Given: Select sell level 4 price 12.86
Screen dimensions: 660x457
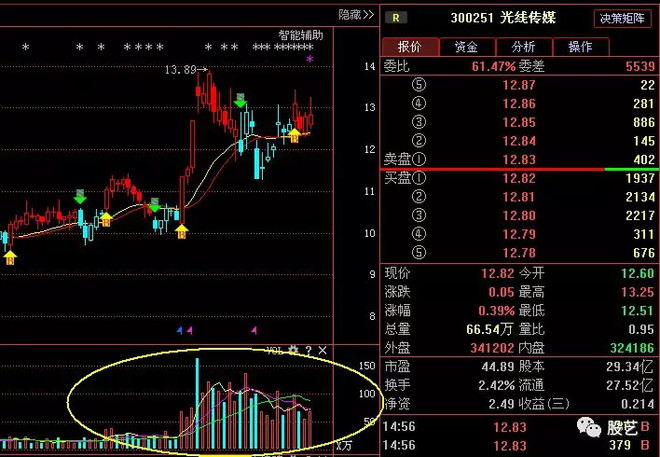Looking at the screenshot, I should coord(519,104).
